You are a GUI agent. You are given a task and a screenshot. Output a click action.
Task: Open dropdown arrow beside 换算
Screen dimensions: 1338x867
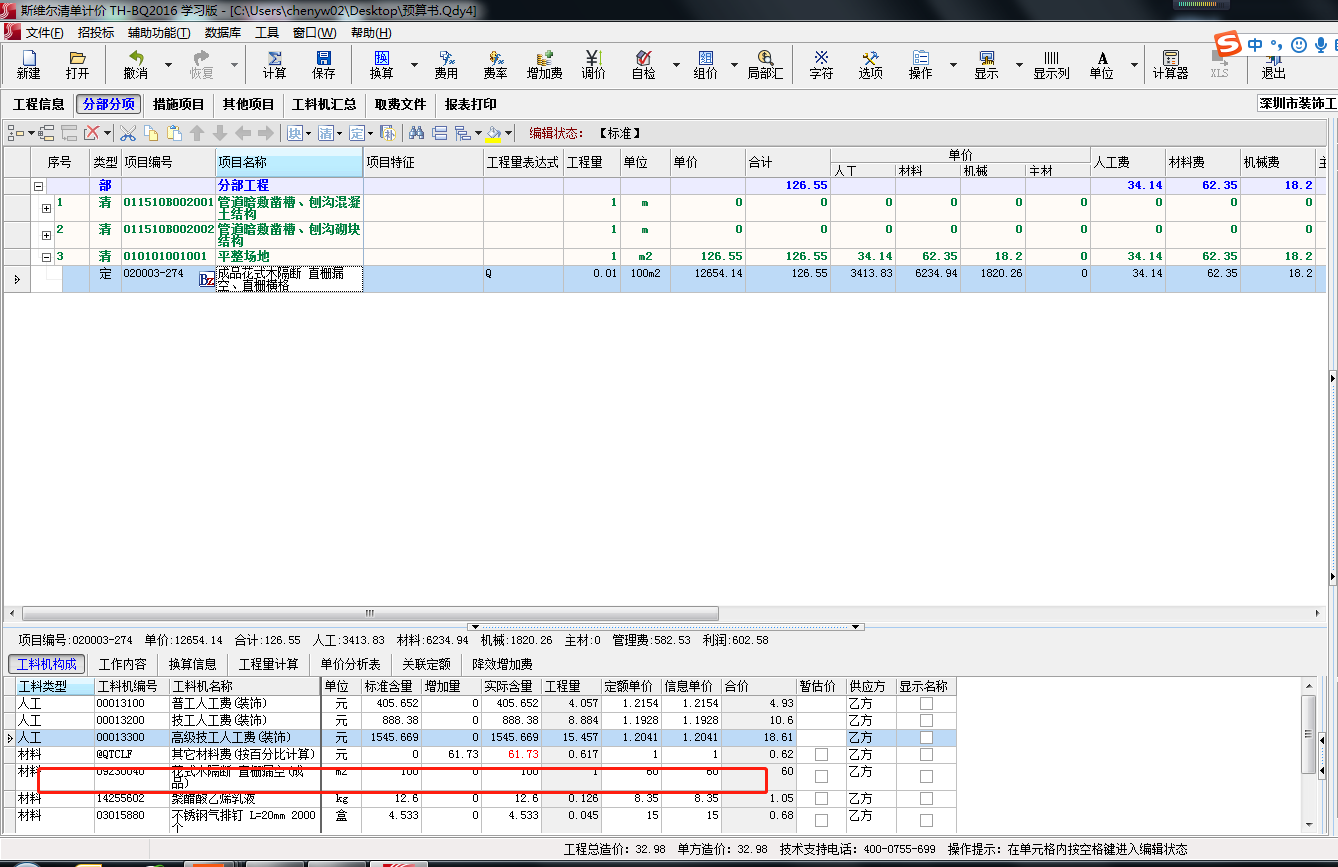click(x=413, y=65)
